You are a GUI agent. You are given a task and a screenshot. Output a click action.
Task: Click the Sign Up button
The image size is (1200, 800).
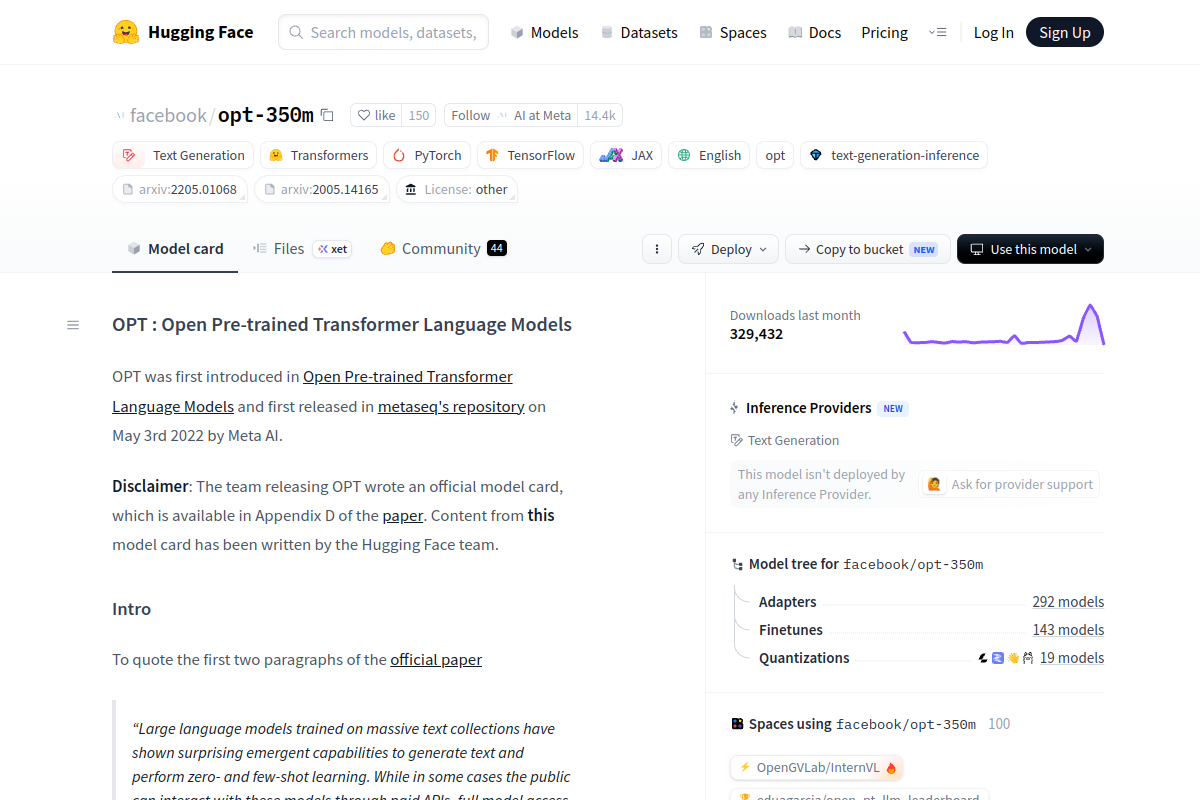[1064, 32]
